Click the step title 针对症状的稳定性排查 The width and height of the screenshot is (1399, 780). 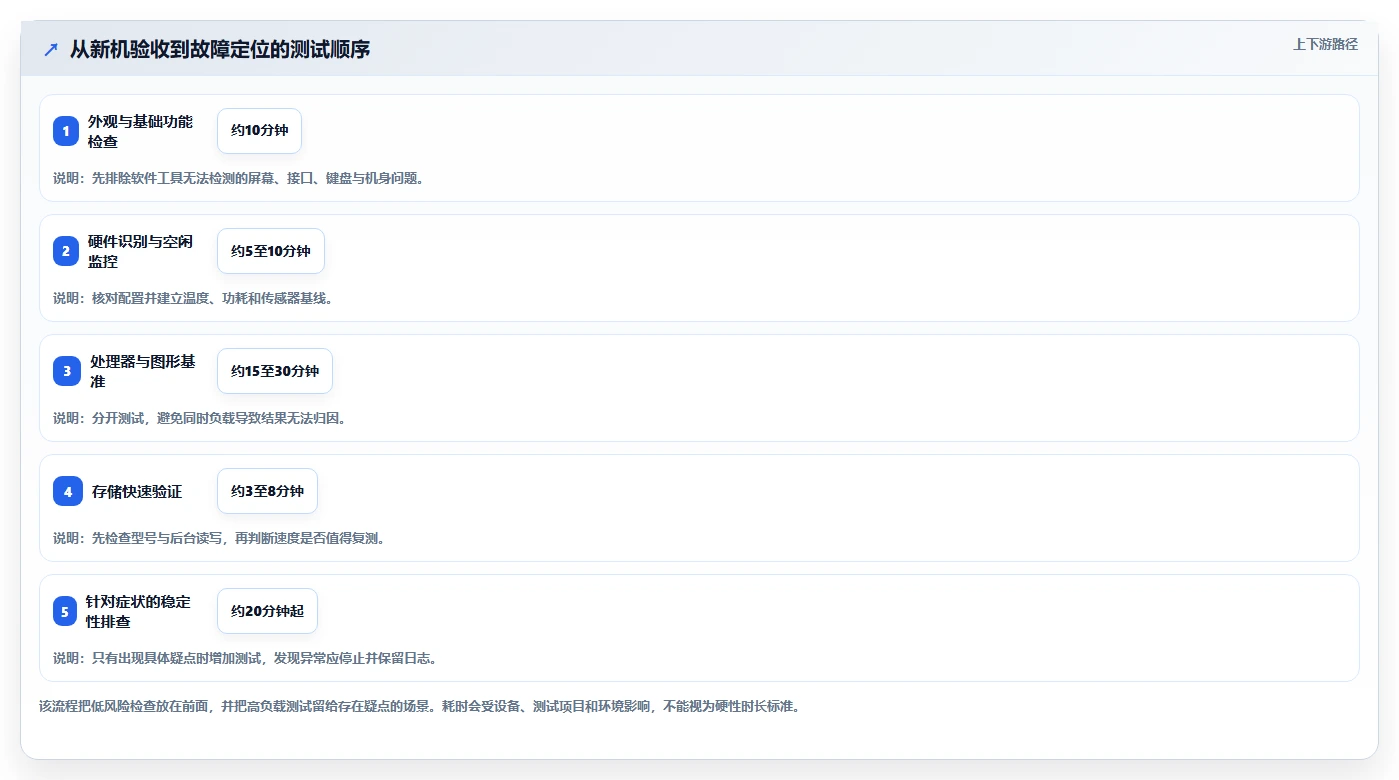click(138, 611)
